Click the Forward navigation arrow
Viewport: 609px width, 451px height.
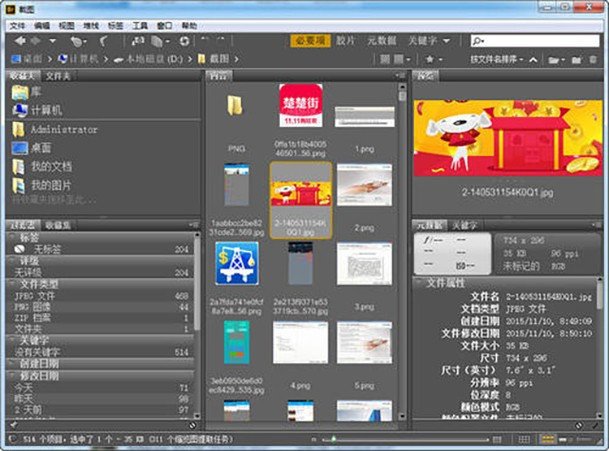coord(36,42)
